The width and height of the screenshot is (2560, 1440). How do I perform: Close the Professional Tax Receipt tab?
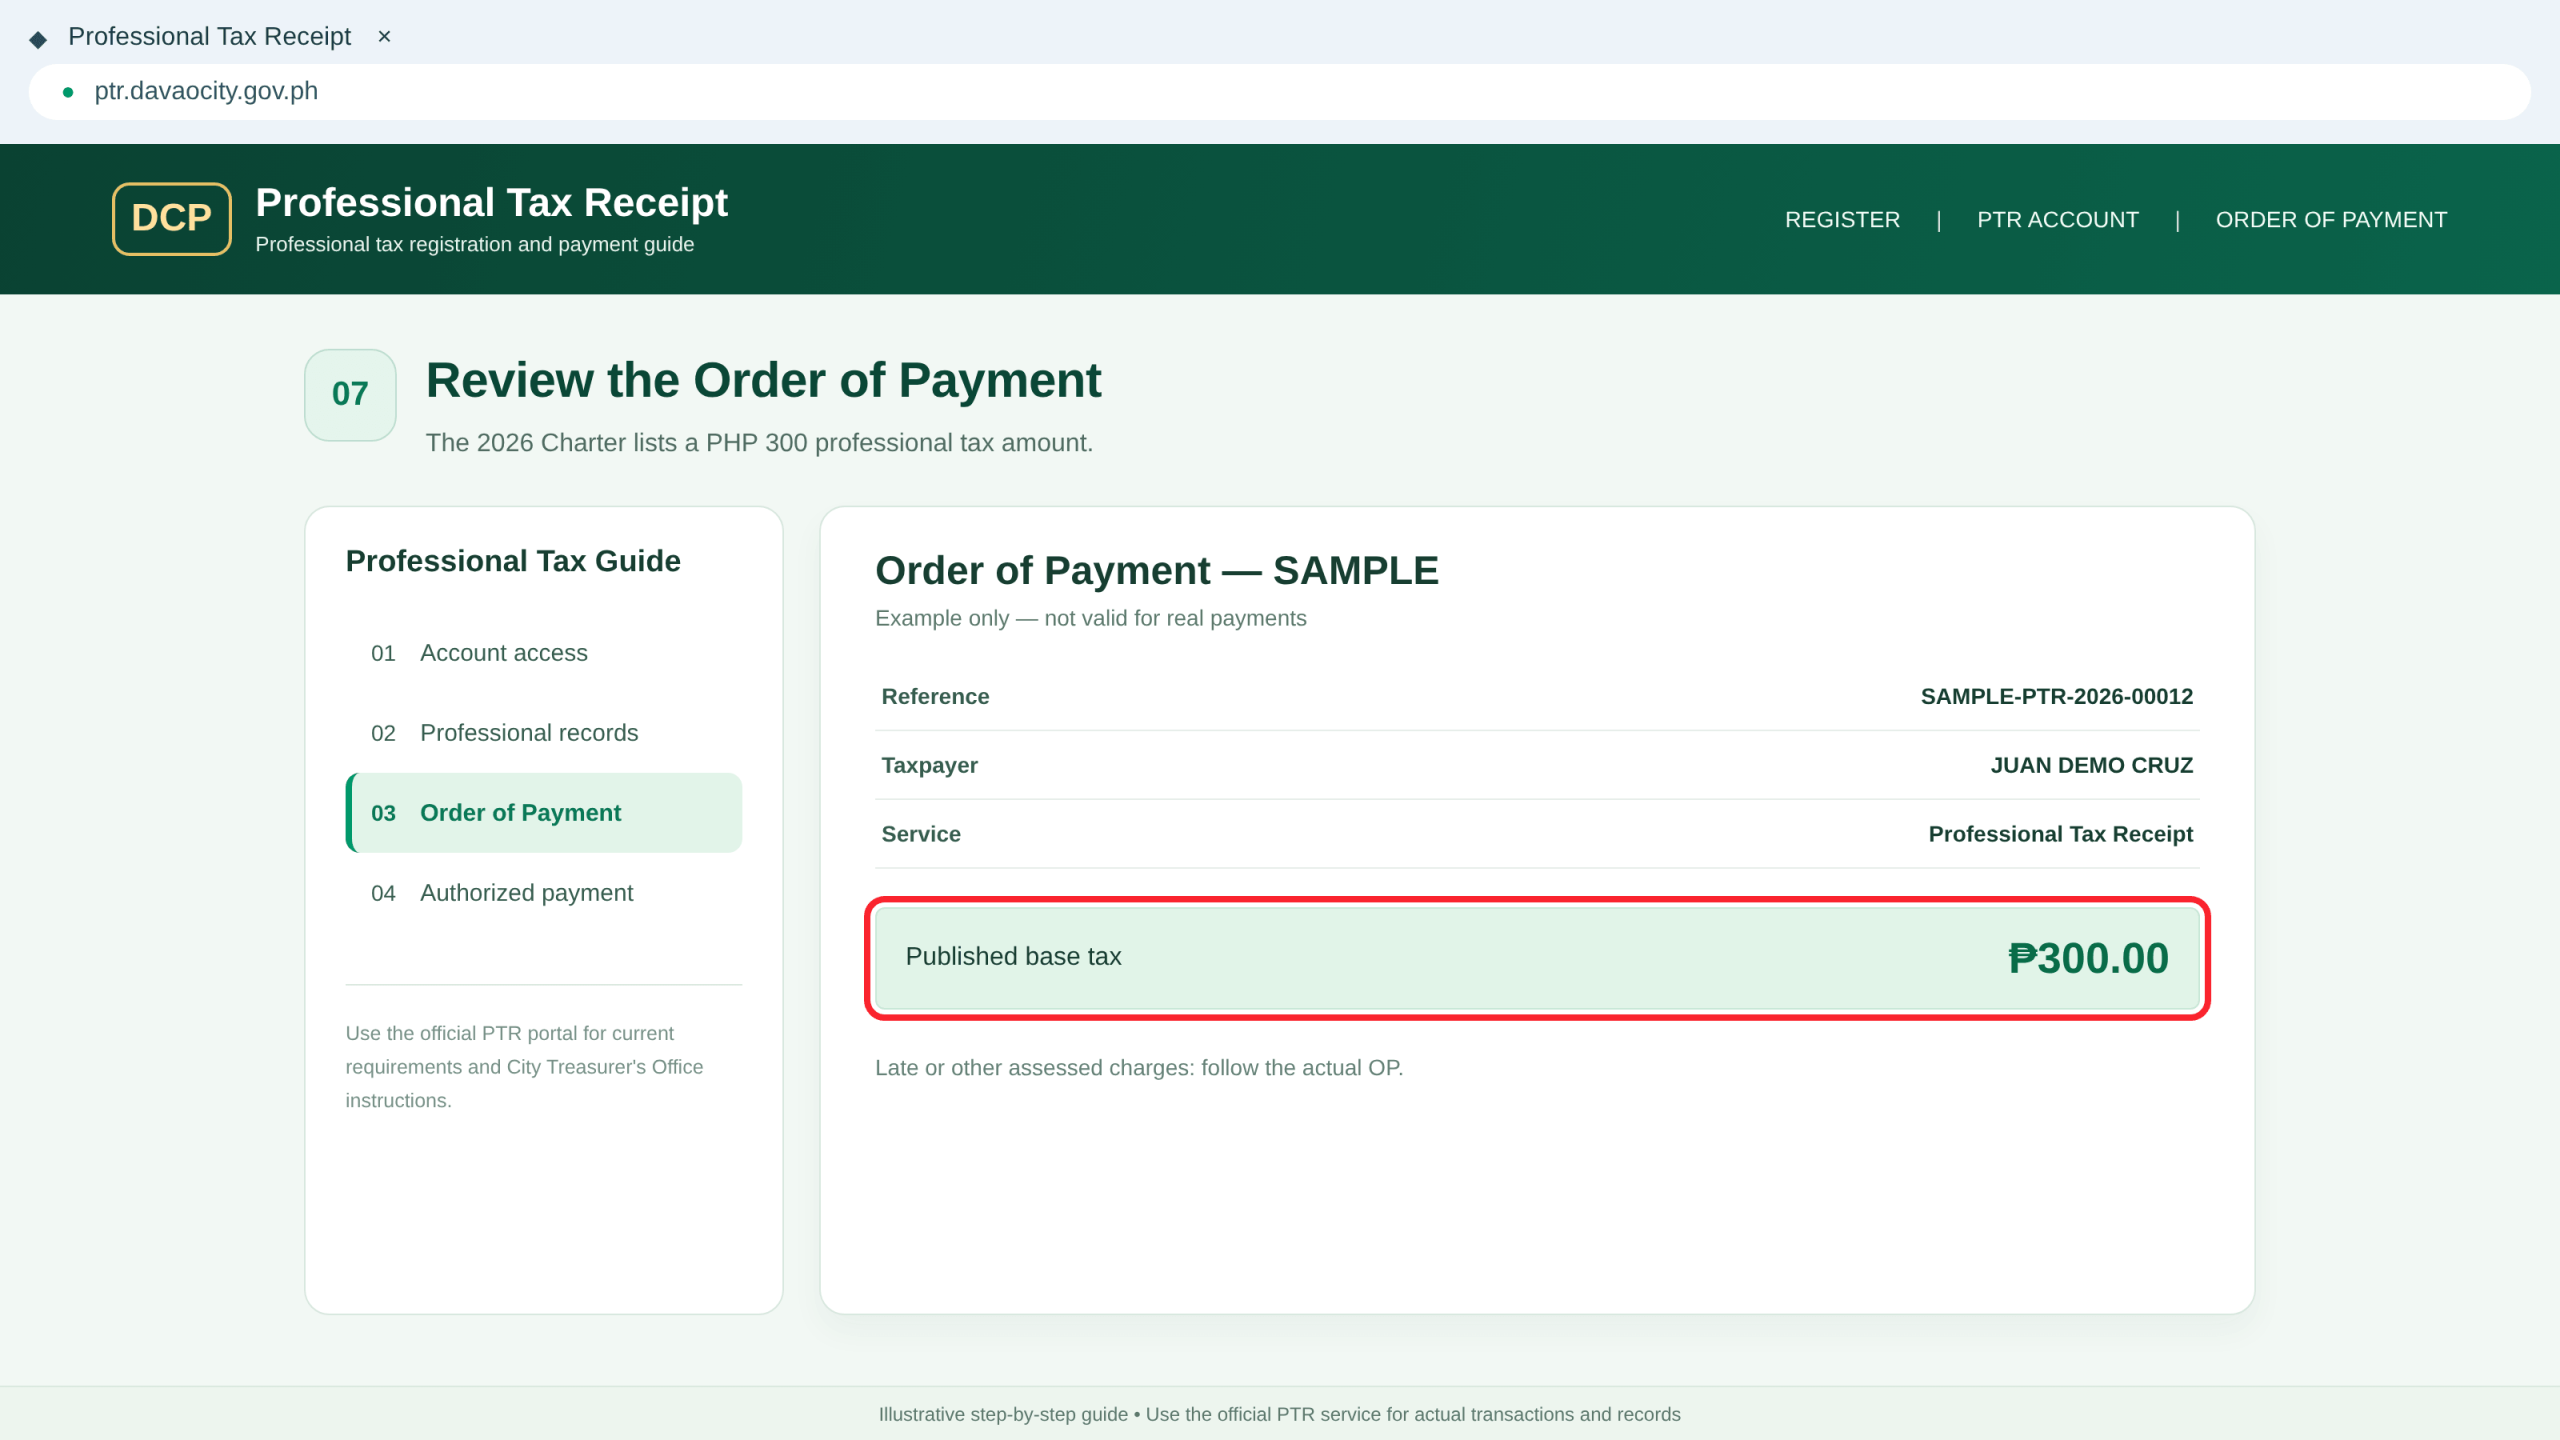[384, 37]
